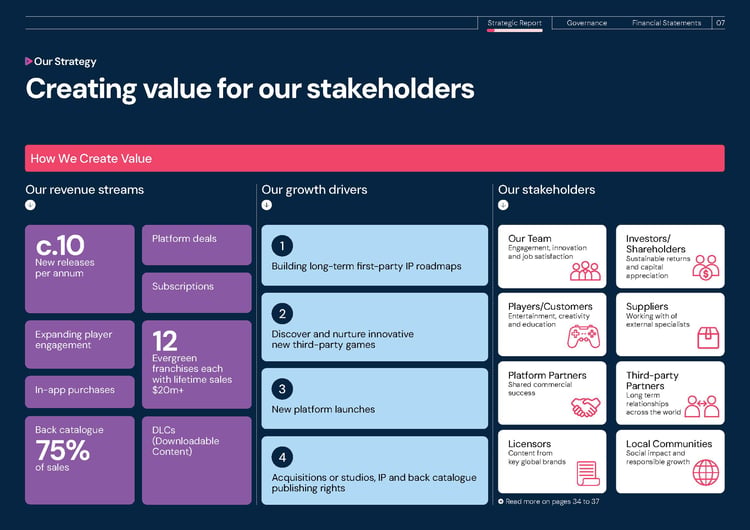Open the Governance tab
Image resolution: width=750 pixels, height=530 pixels.
[x=587, y=23]
